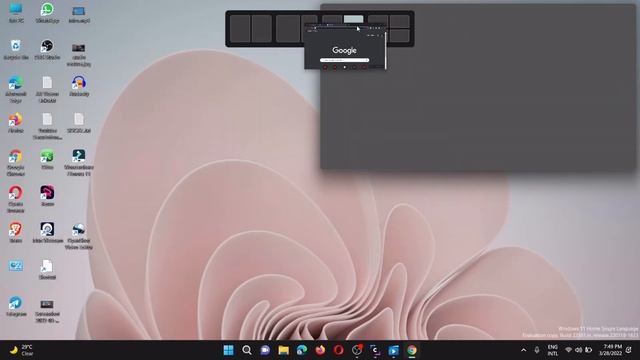The width and height of the screenshot is (640, 360).
Task: Open the Recycle Bin
Action: [x=16, y=49]
